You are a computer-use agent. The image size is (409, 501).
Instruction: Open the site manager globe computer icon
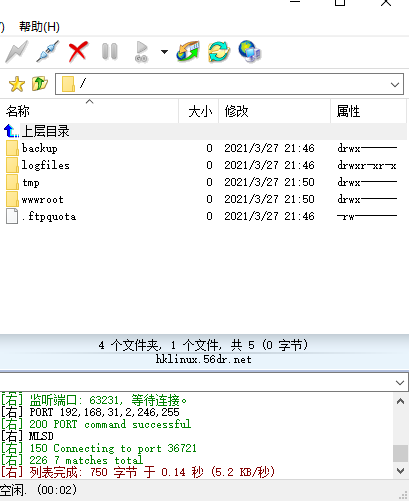[x=250, y=52]
